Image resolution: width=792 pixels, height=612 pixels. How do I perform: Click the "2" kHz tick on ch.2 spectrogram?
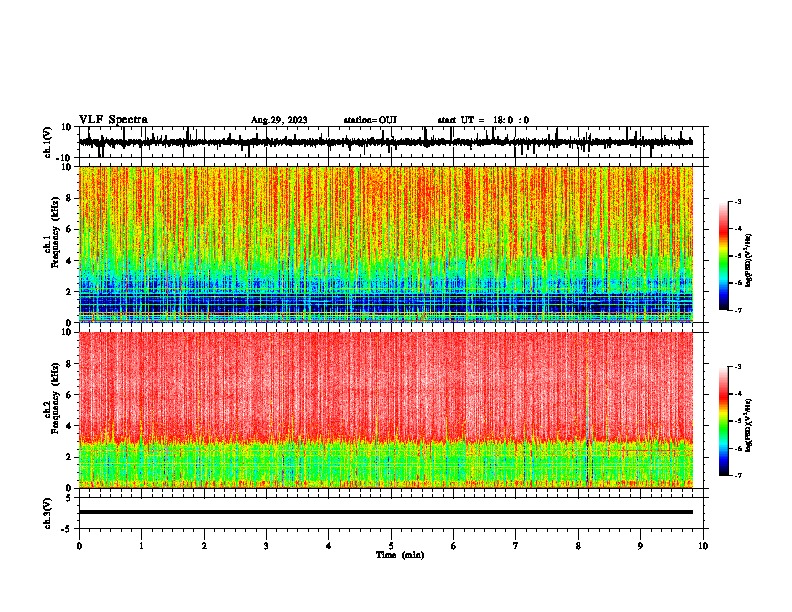[70, 457]
